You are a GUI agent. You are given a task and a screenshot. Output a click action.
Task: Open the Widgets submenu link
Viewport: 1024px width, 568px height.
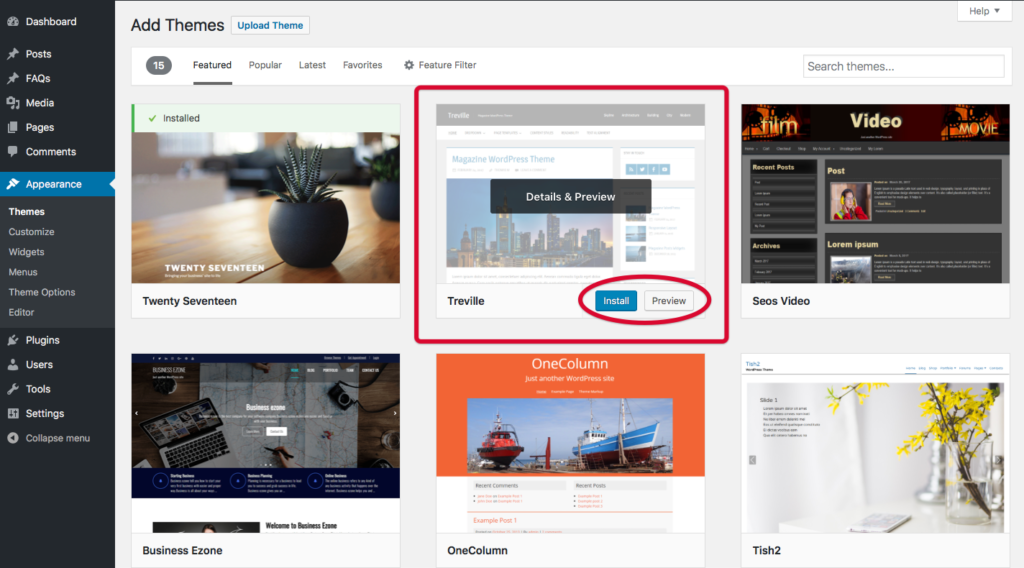26,252
